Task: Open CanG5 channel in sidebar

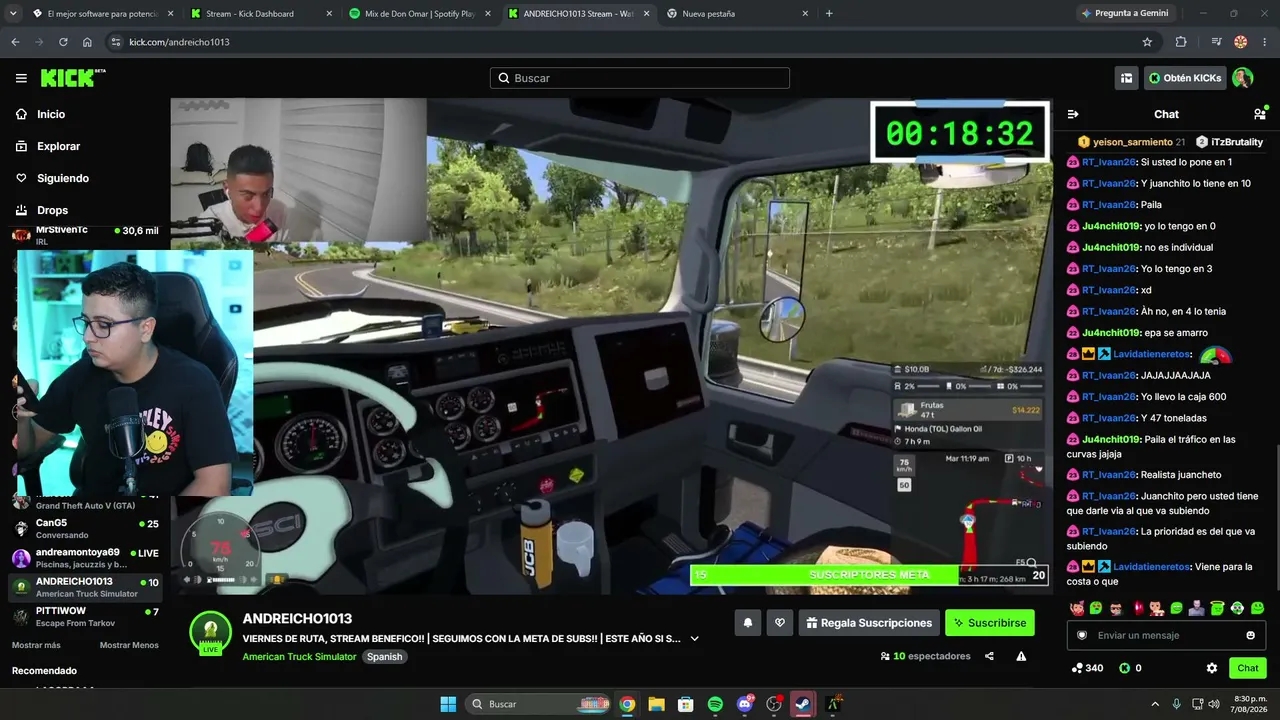Action: 85,528
